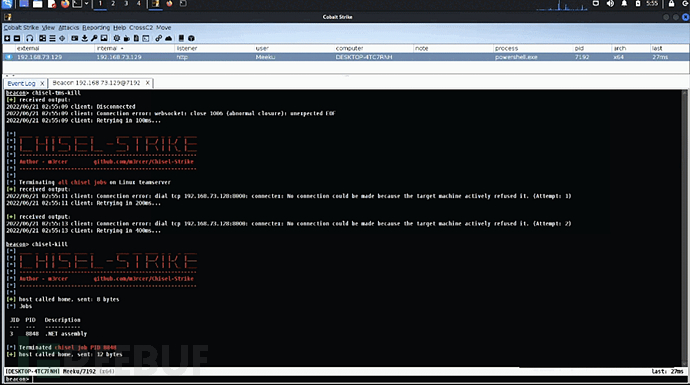Viewport: 690px width, 385px height.
Task: Click the note column header
Action: (453, 48)
